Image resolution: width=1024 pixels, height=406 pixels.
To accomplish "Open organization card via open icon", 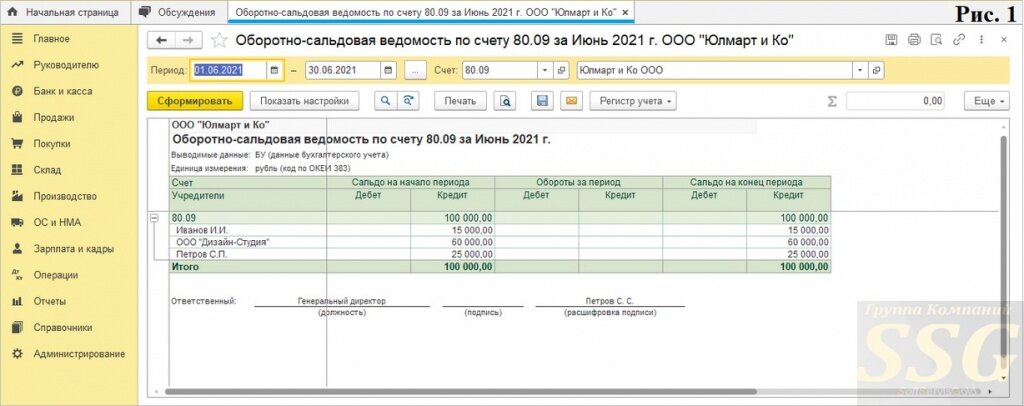I will click(876, 70).
